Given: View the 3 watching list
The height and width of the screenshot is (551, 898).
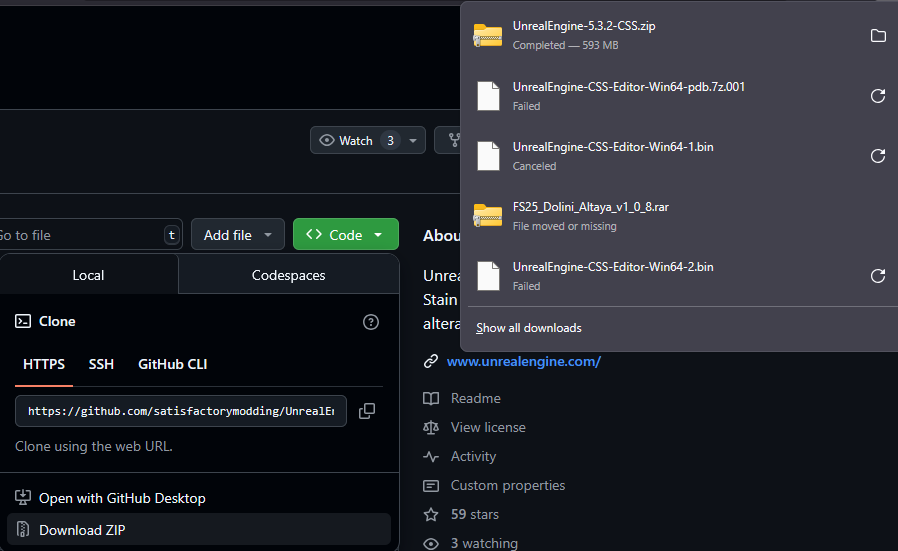Looking at the screenshot, I should point(484,544).
